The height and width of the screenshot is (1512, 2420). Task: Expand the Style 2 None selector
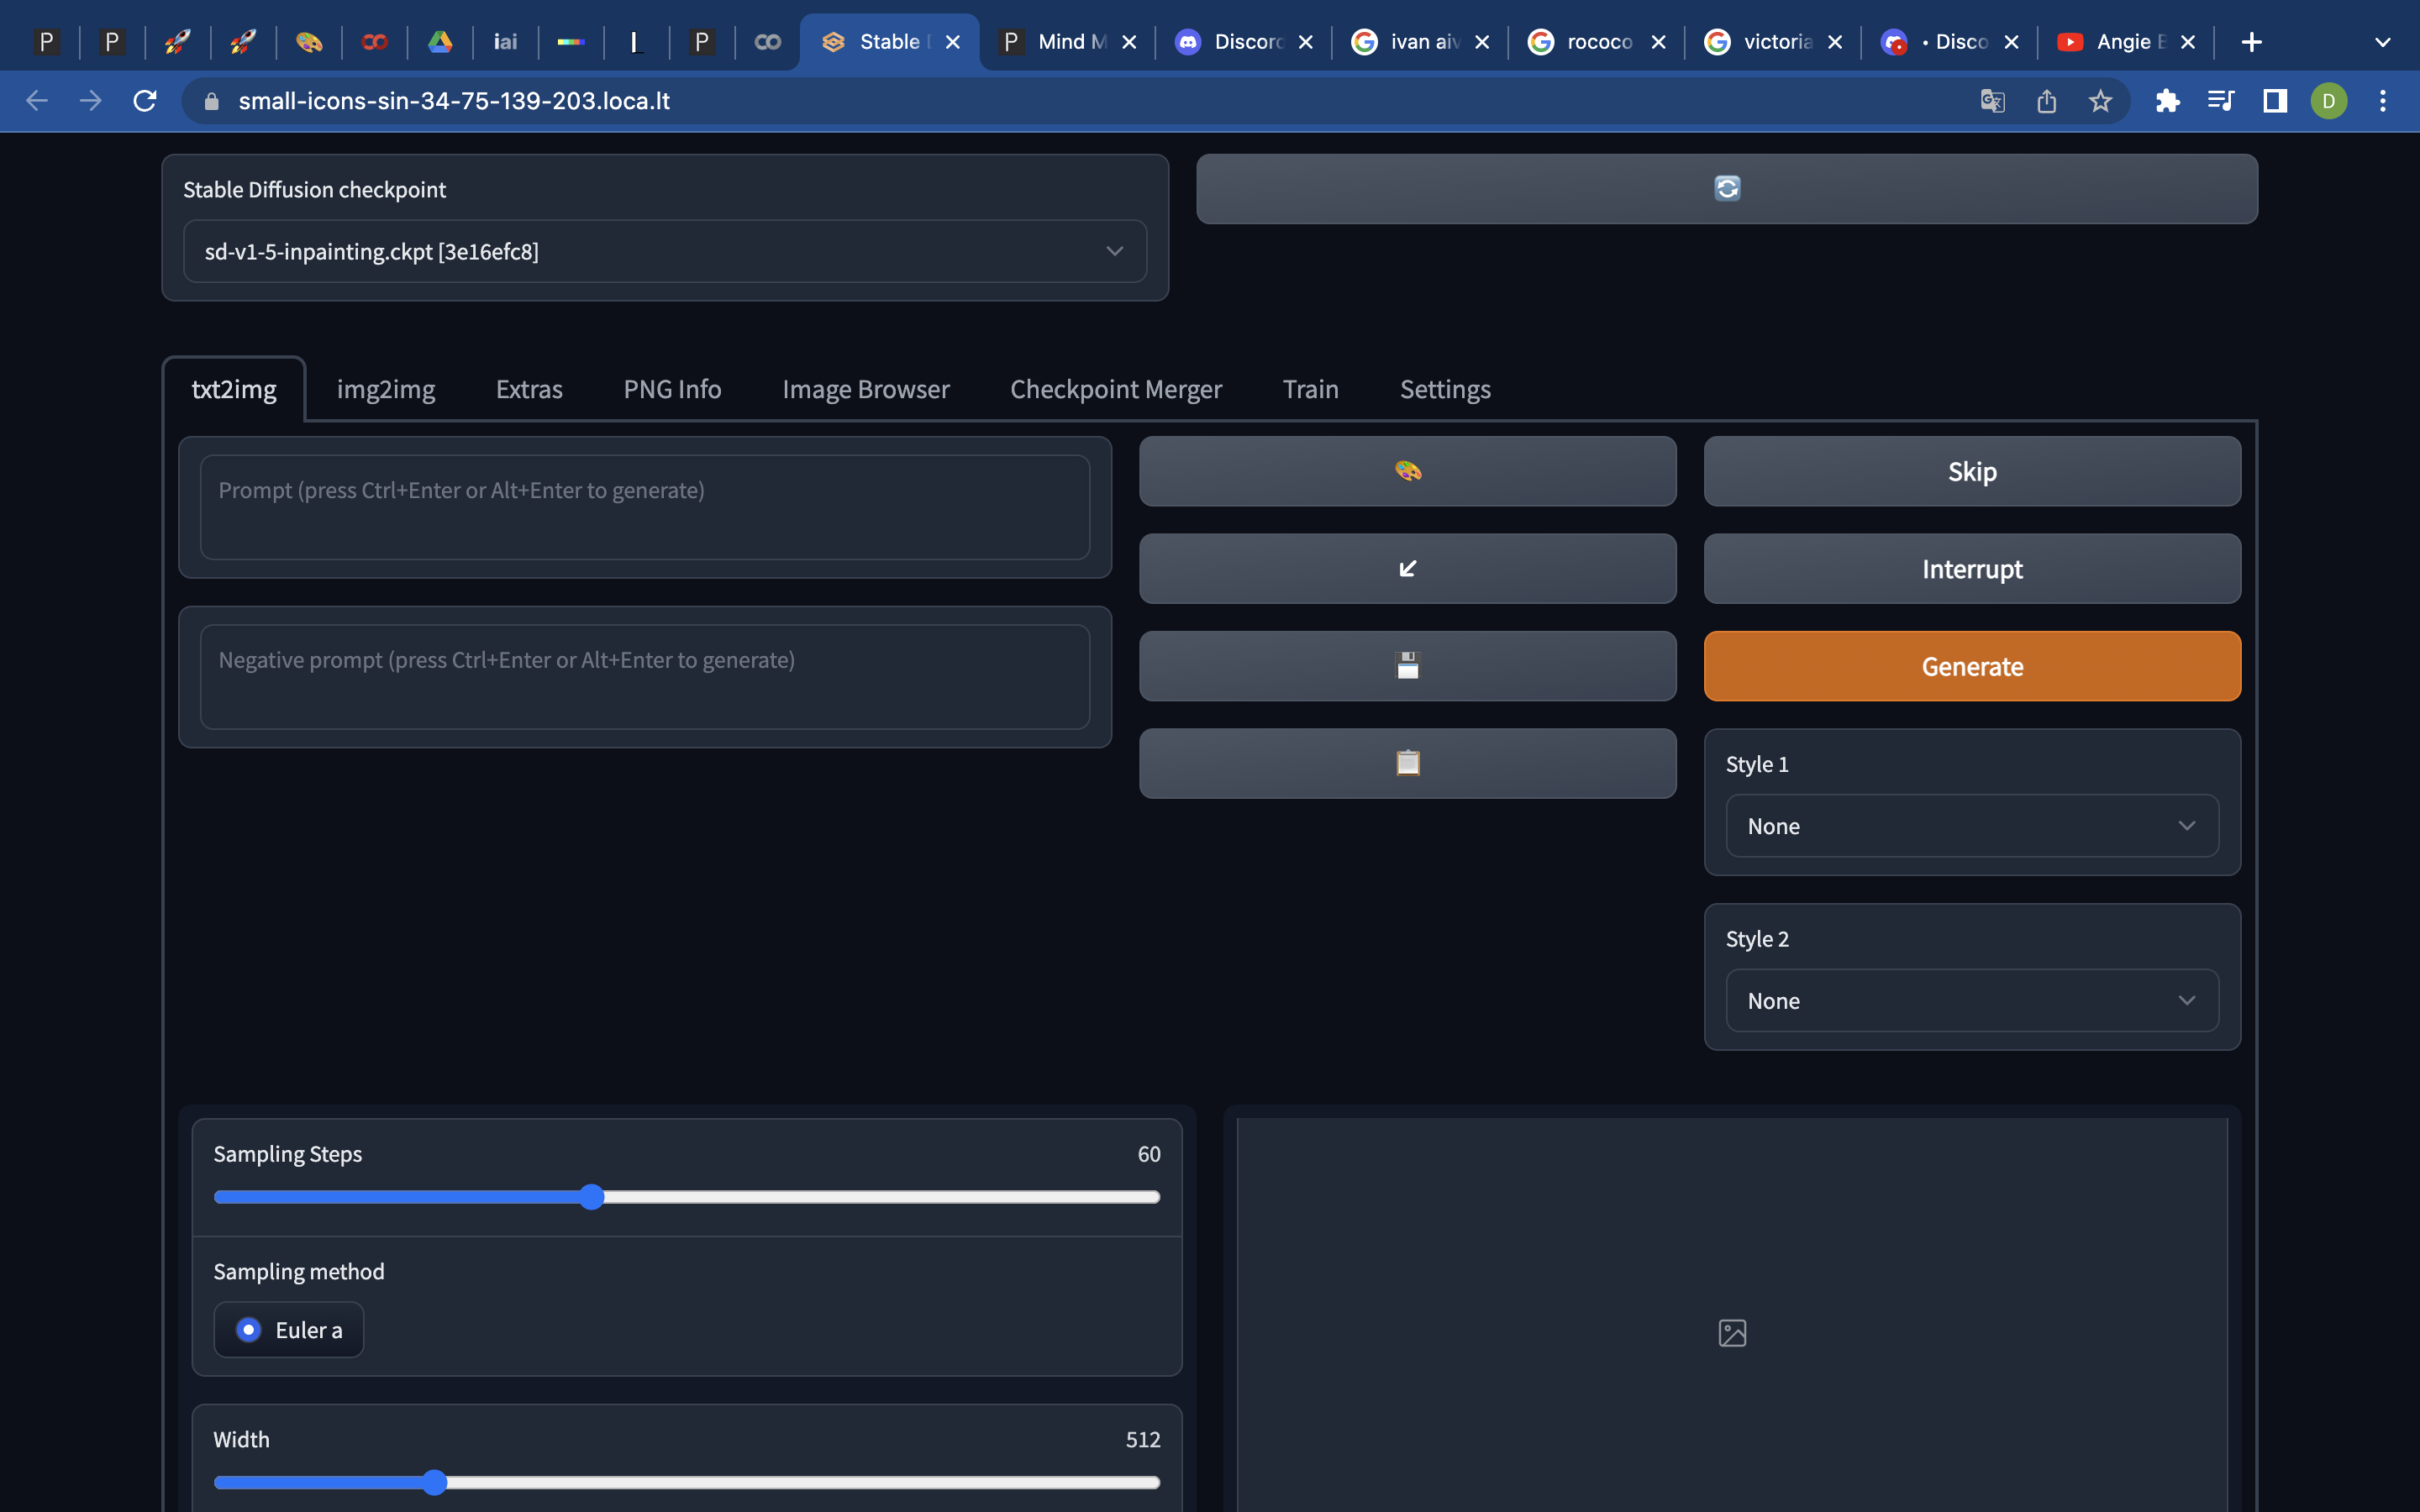pyautogui.click(x=1971, y=1000)
